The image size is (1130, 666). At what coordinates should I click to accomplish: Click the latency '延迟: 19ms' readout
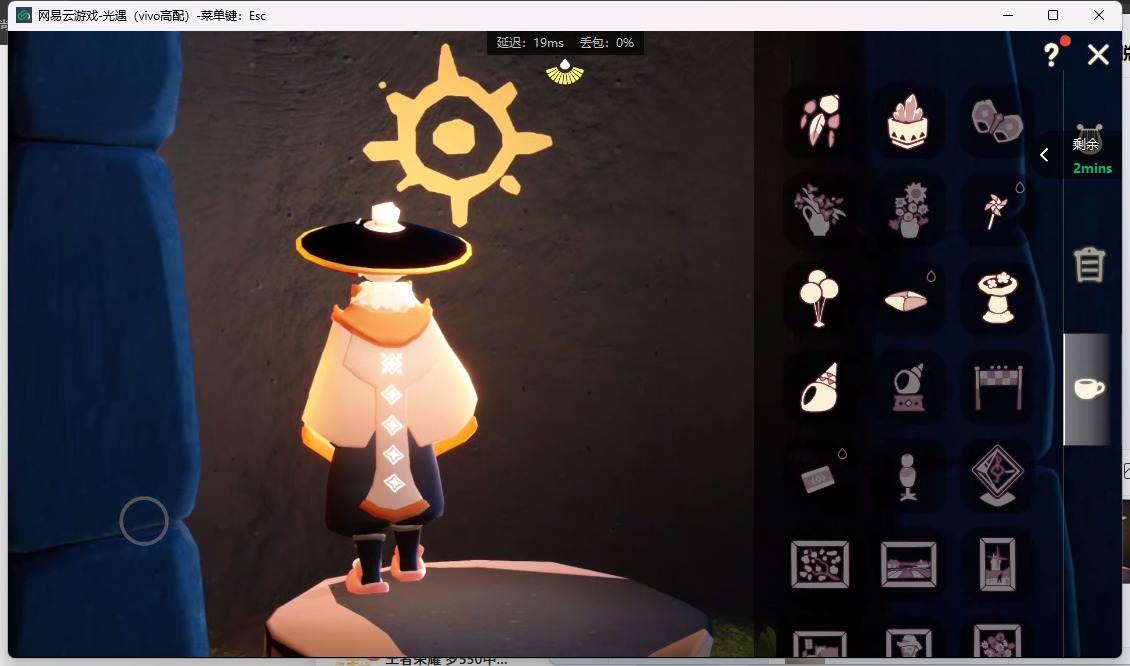530,43
